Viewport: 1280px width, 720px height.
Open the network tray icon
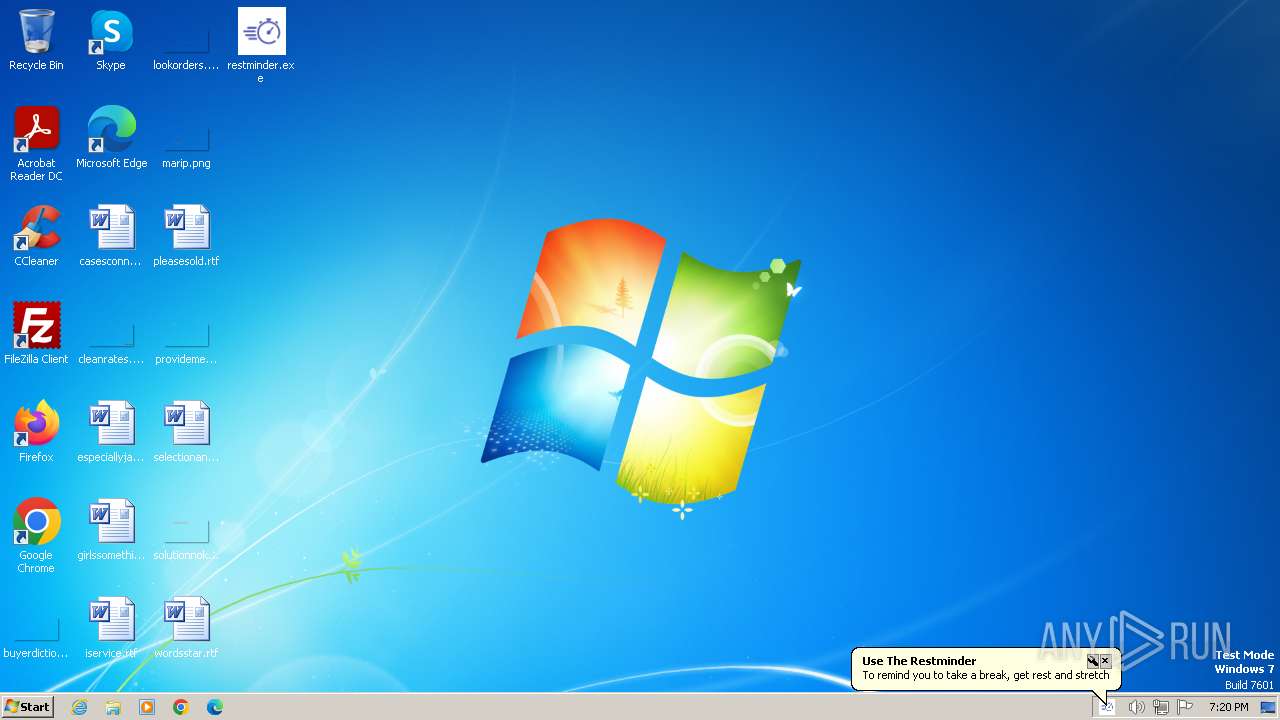[1161, 707]
